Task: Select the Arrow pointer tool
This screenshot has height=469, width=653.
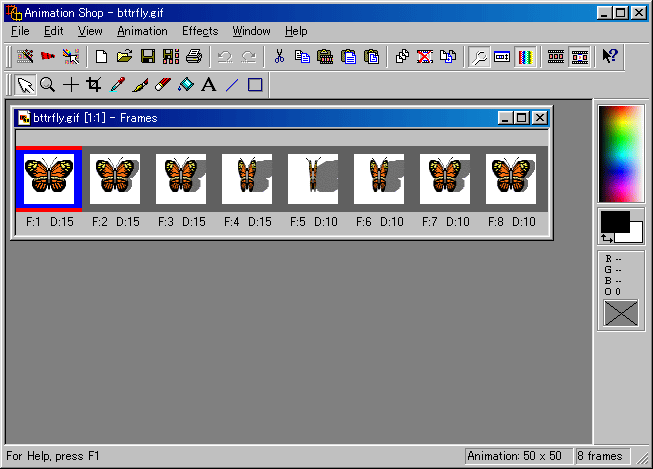Action: [25, 85]
